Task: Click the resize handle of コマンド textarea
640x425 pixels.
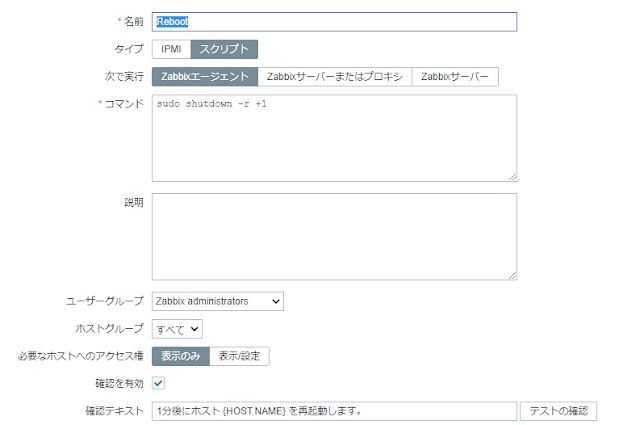Action: 513,177
